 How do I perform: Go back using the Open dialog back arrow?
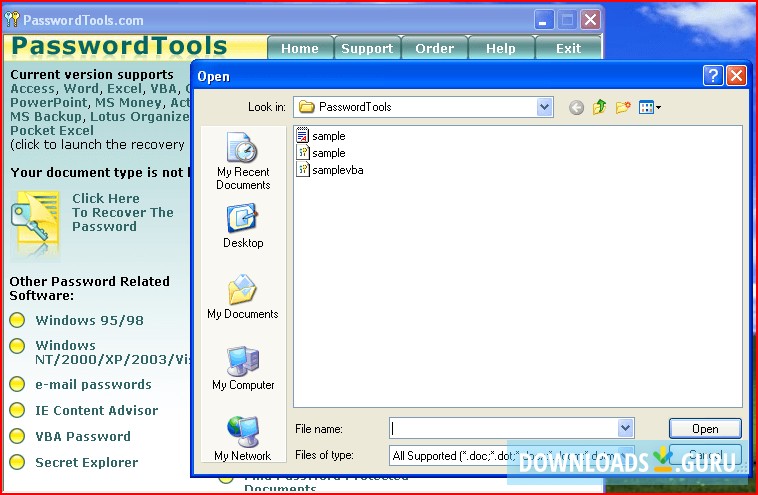click(576, 107)
